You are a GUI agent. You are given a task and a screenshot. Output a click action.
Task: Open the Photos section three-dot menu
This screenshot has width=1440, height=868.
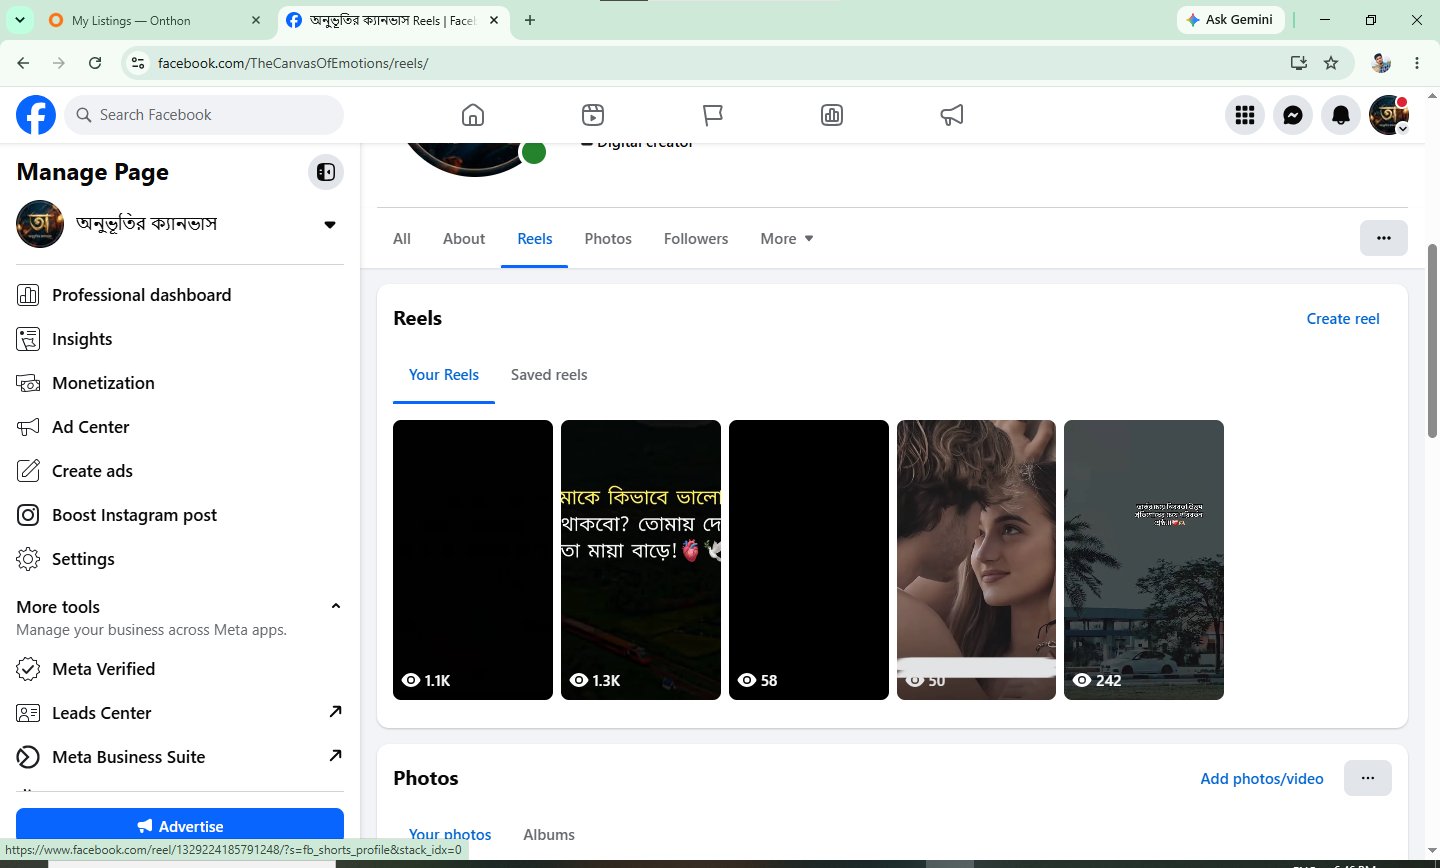[x=1368, y=778]
